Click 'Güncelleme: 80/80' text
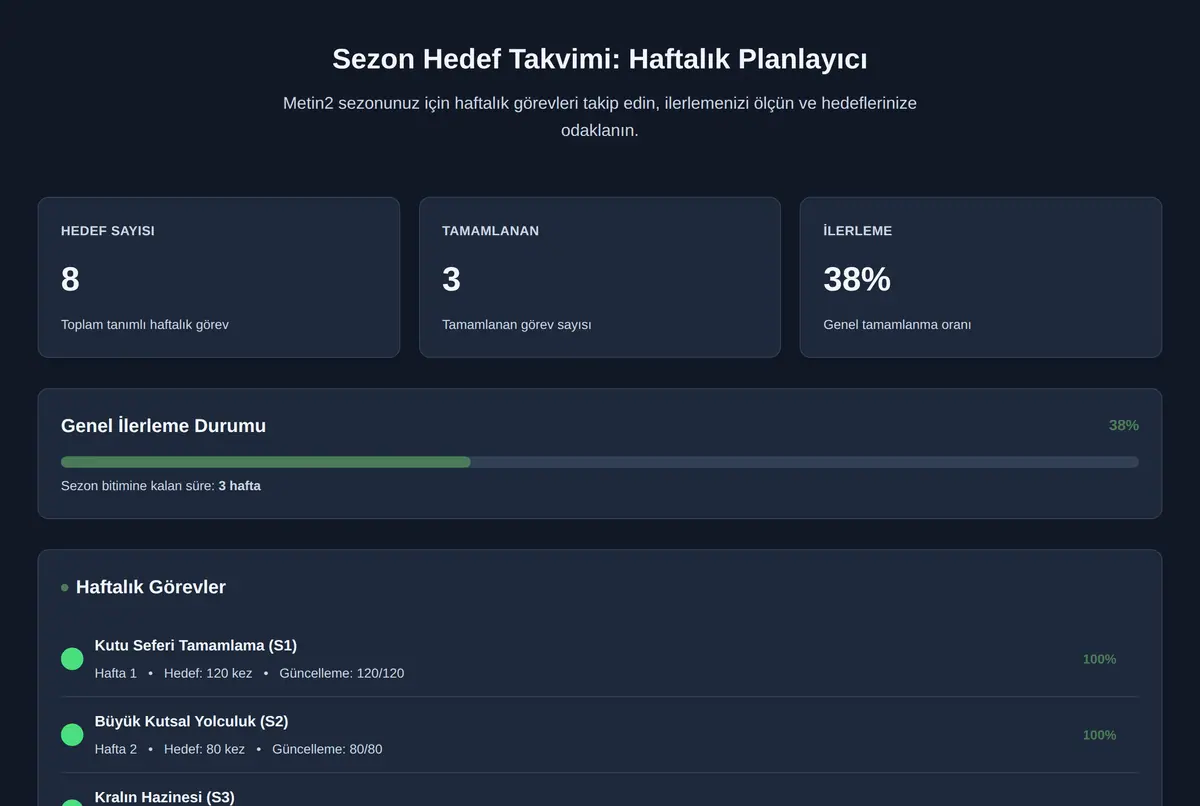This screenshot has height=806, width=1200. (327, 749)
